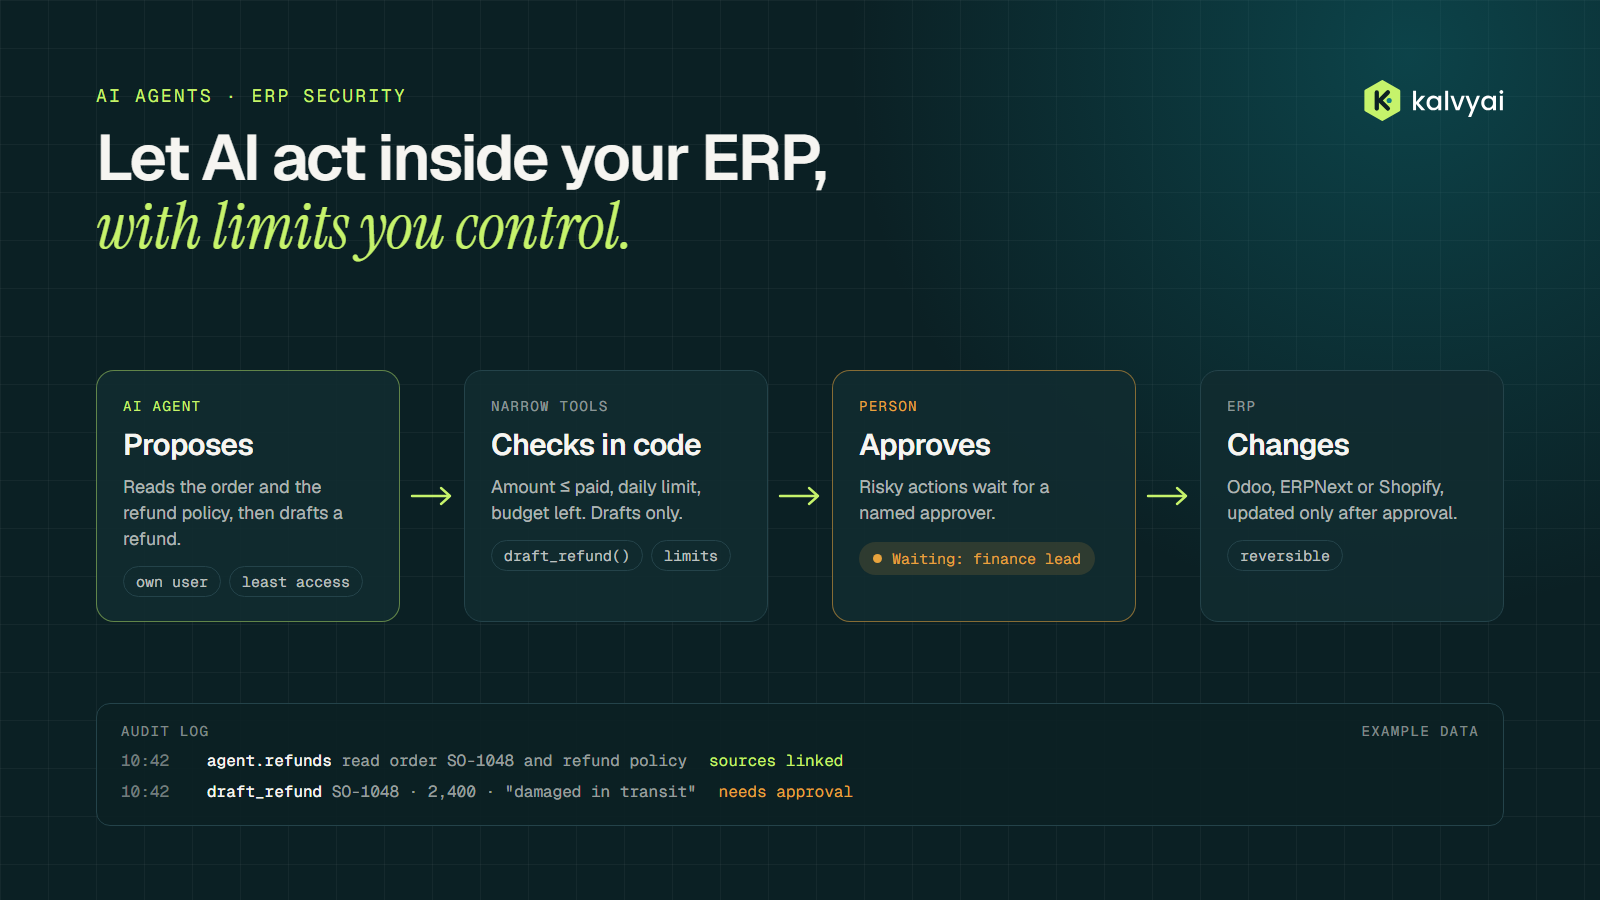1600x900 pixels.
Task: Click the "limits" chip
Action: 691,556
